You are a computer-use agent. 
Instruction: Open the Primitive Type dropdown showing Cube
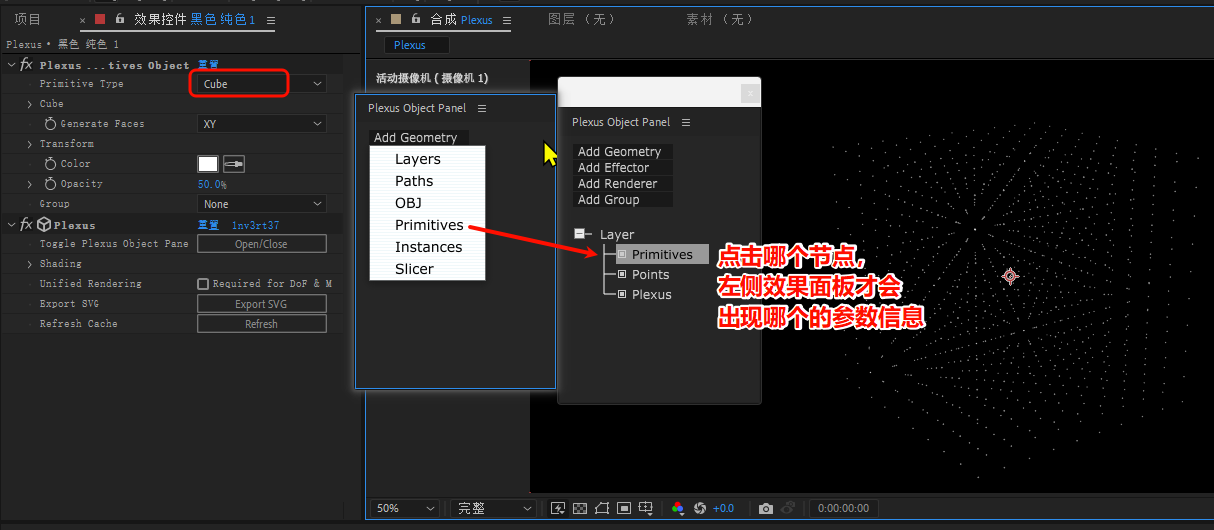tap(262, 84)
